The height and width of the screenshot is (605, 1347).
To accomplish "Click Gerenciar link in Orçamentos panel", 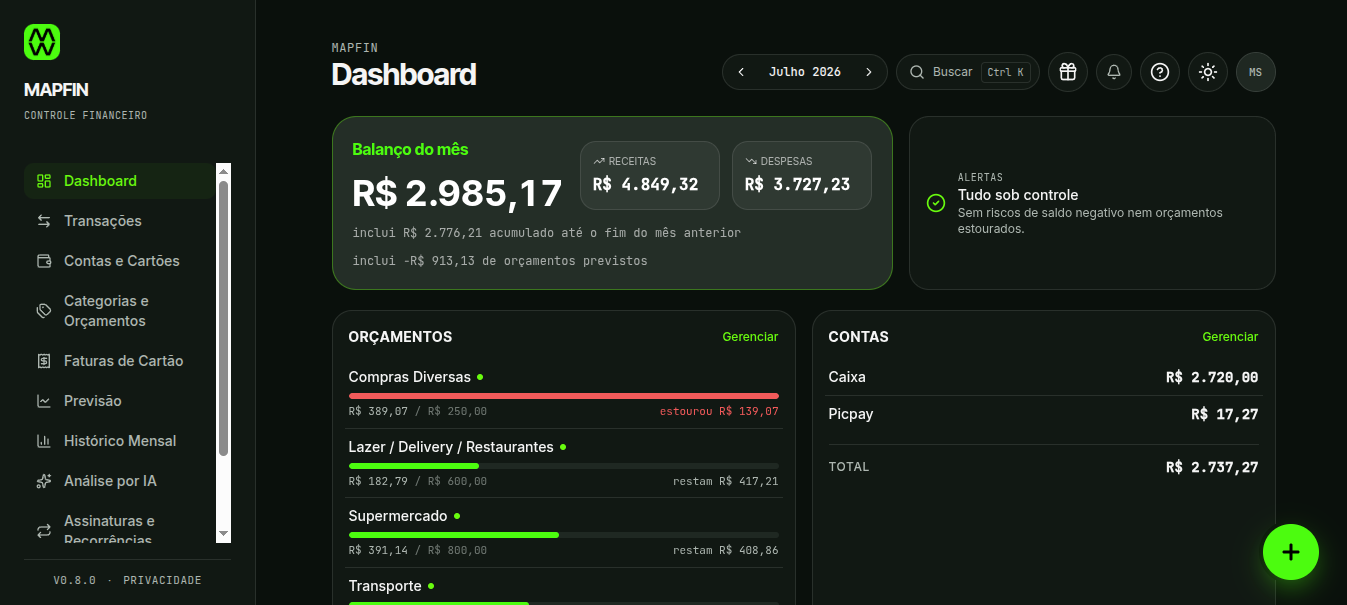I will pyautogui.click(x=750, y=337).
